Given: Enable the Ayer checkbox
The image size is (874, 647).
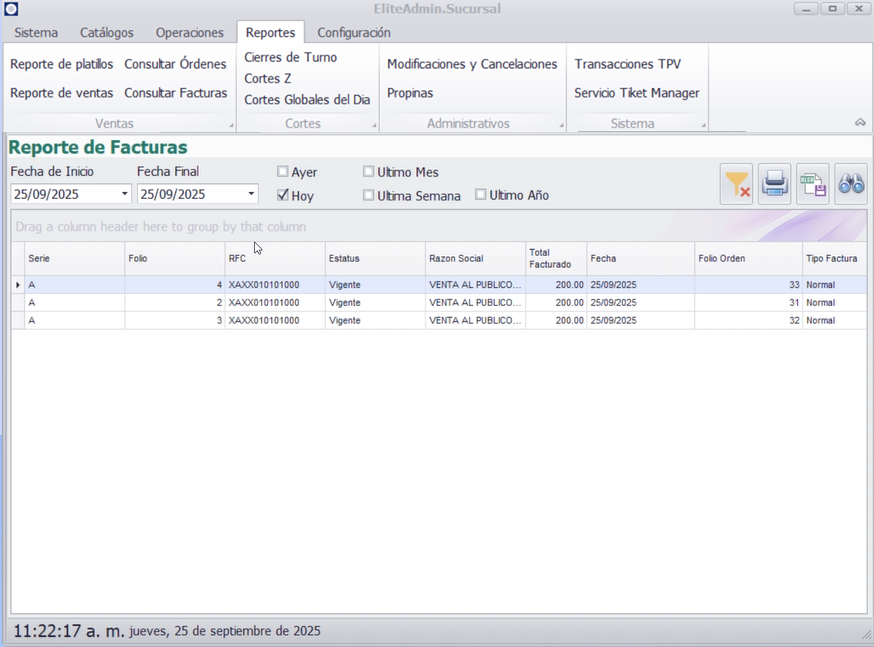Looking at the screenshot, I should pos(283,172).
